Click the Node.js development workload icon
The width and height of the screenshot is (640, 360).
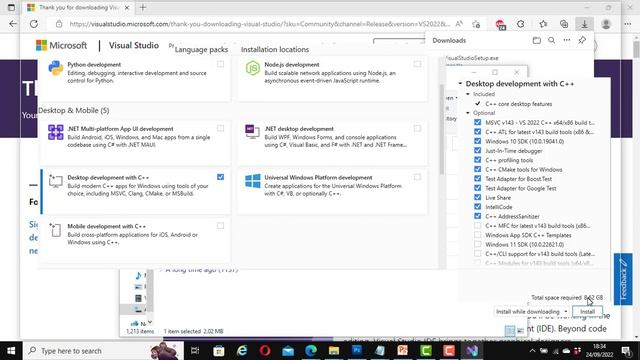click(253, 68)
